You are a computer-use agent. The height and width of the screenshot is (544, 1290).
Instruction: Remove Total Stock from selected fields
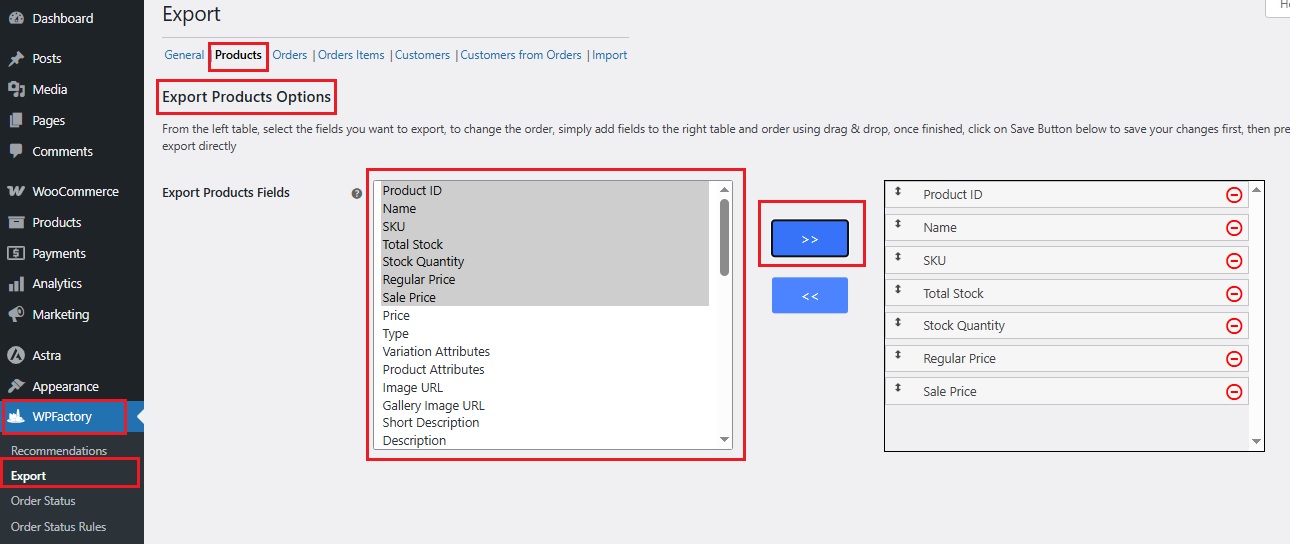coord(1234,294)
